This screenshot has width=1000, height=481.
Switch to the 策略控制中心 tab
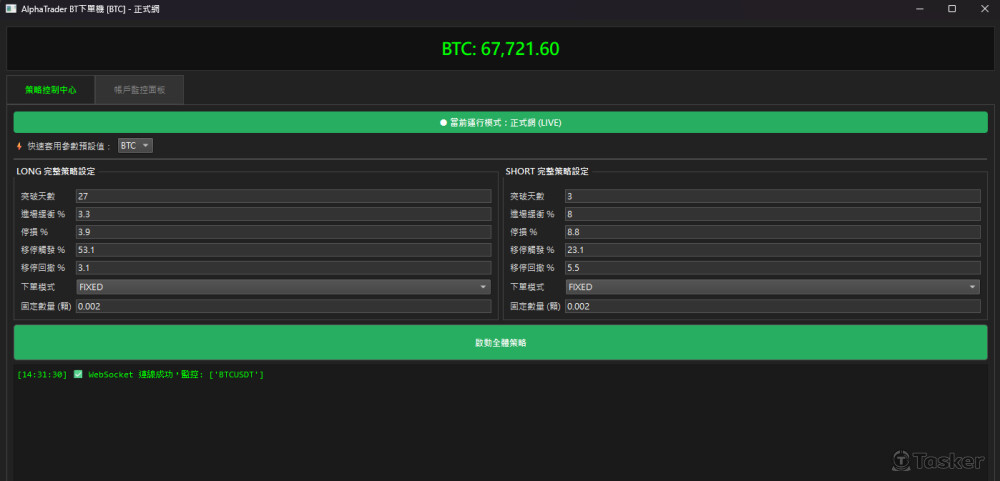point(51,90)
